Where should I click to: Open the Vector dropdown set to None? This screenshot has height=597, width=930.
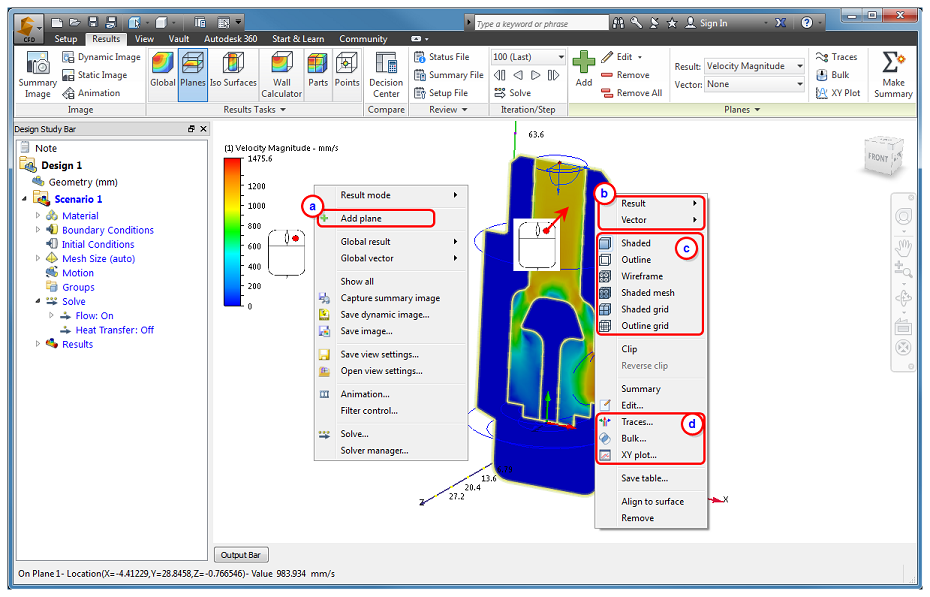click(x=754, y=84)
